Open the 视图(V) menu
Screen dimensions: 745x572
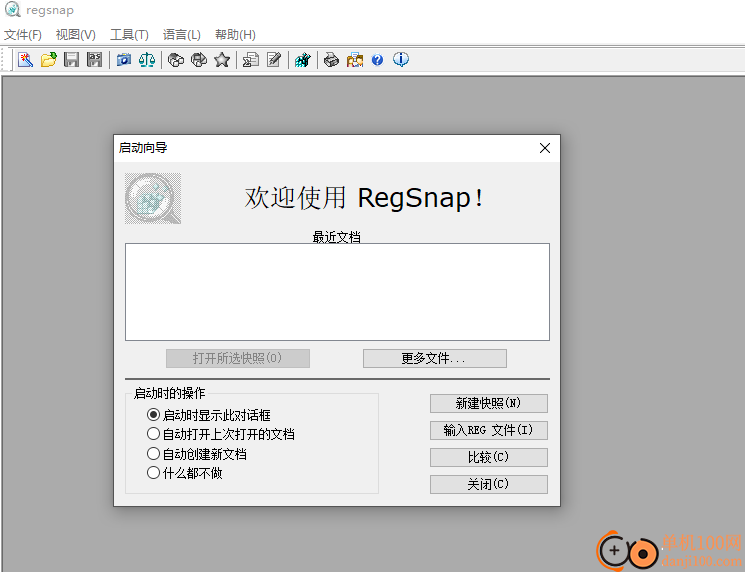[x=76, y=35]
